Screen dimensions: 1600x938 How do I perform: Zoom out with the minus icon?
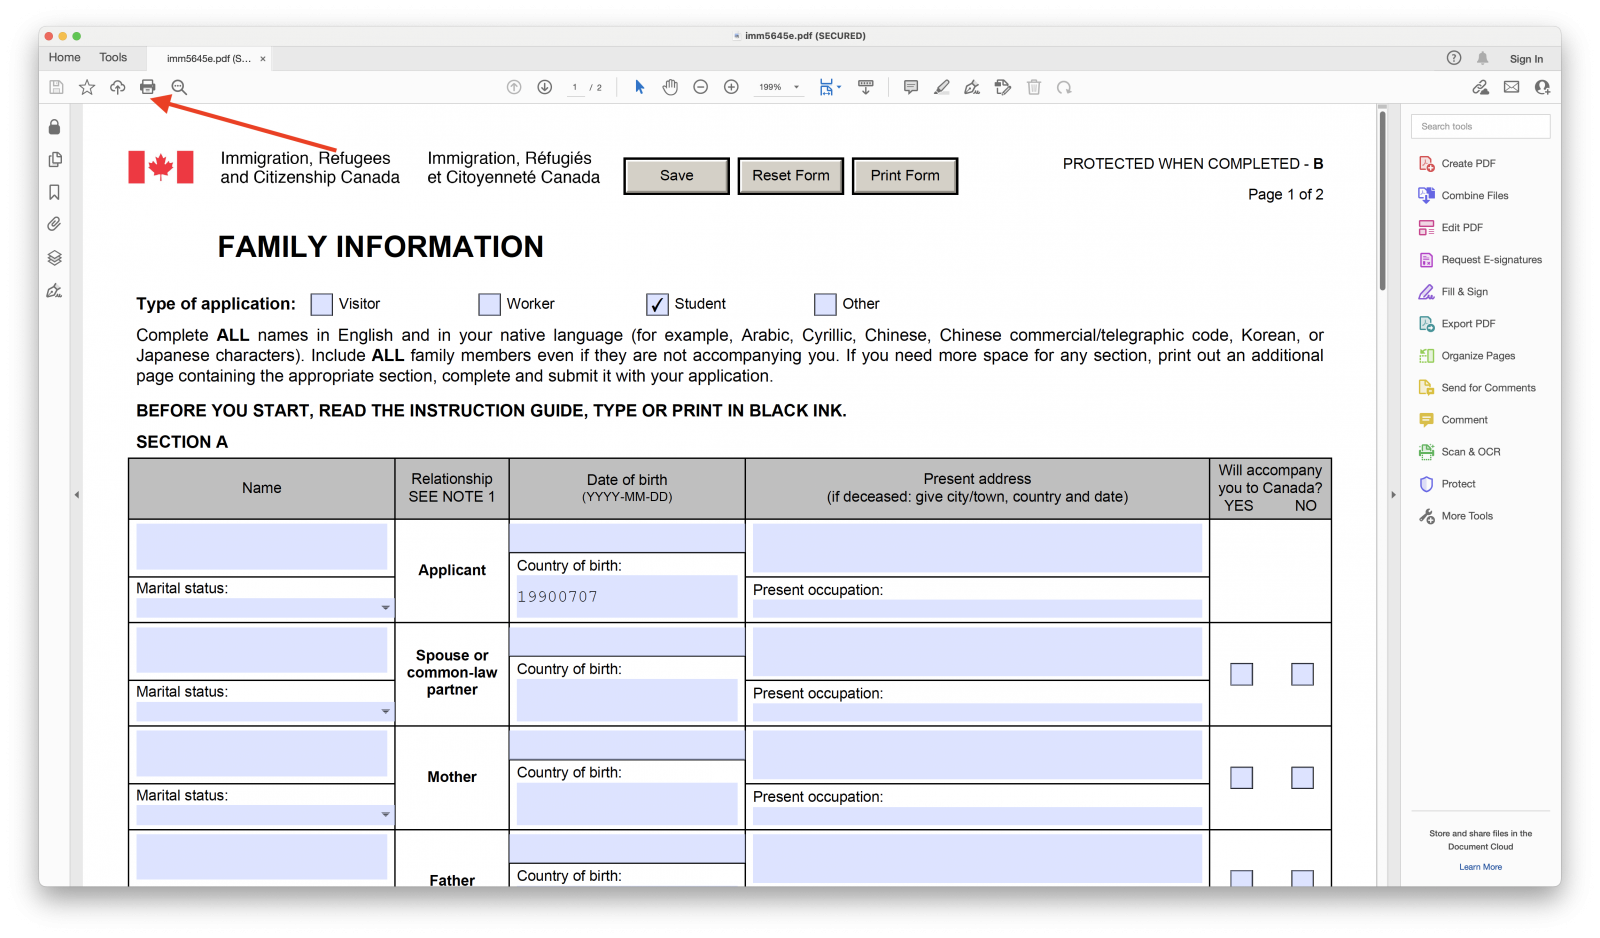(x=701, y=87)
